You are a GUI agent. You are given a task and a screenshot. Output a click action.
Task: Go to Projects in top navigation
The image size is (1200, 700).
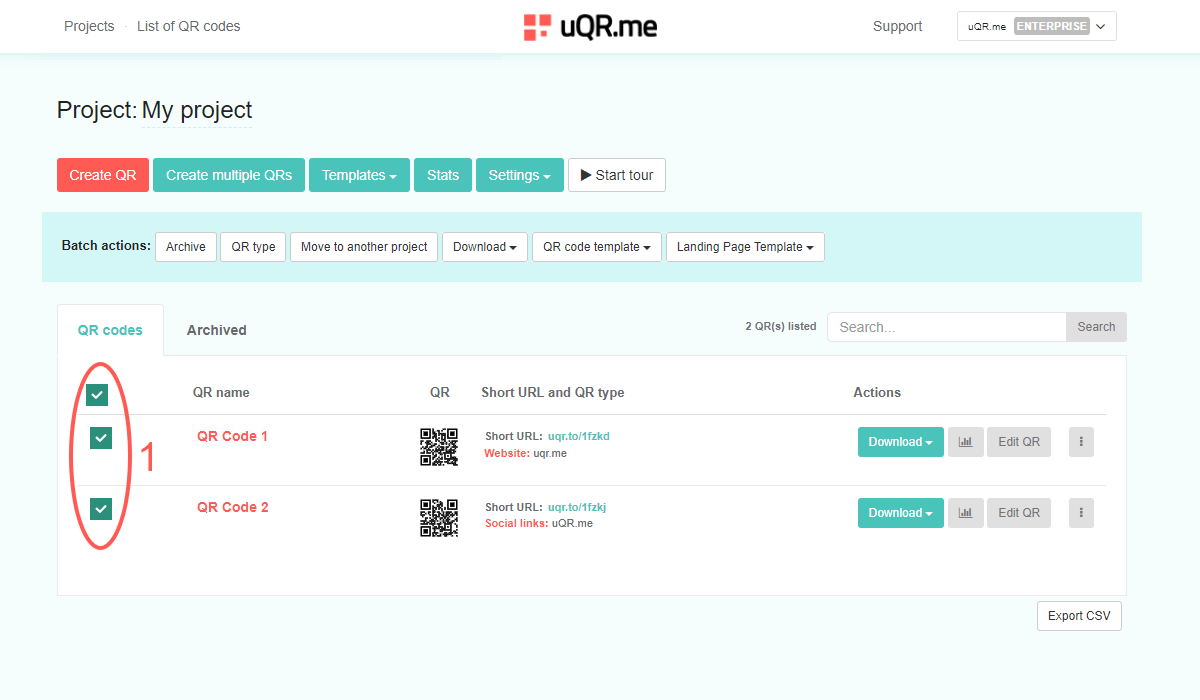[x=89, y=26]
